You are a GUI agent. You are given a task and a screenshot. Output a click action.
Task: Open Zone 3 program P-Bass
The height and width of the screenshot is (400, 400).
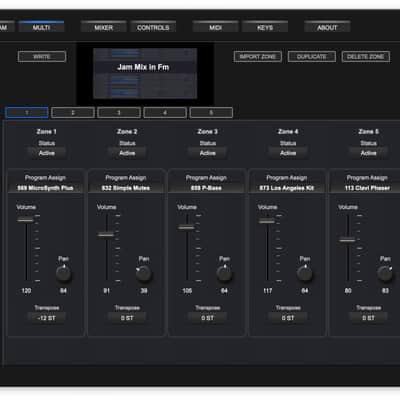(206, 188)
